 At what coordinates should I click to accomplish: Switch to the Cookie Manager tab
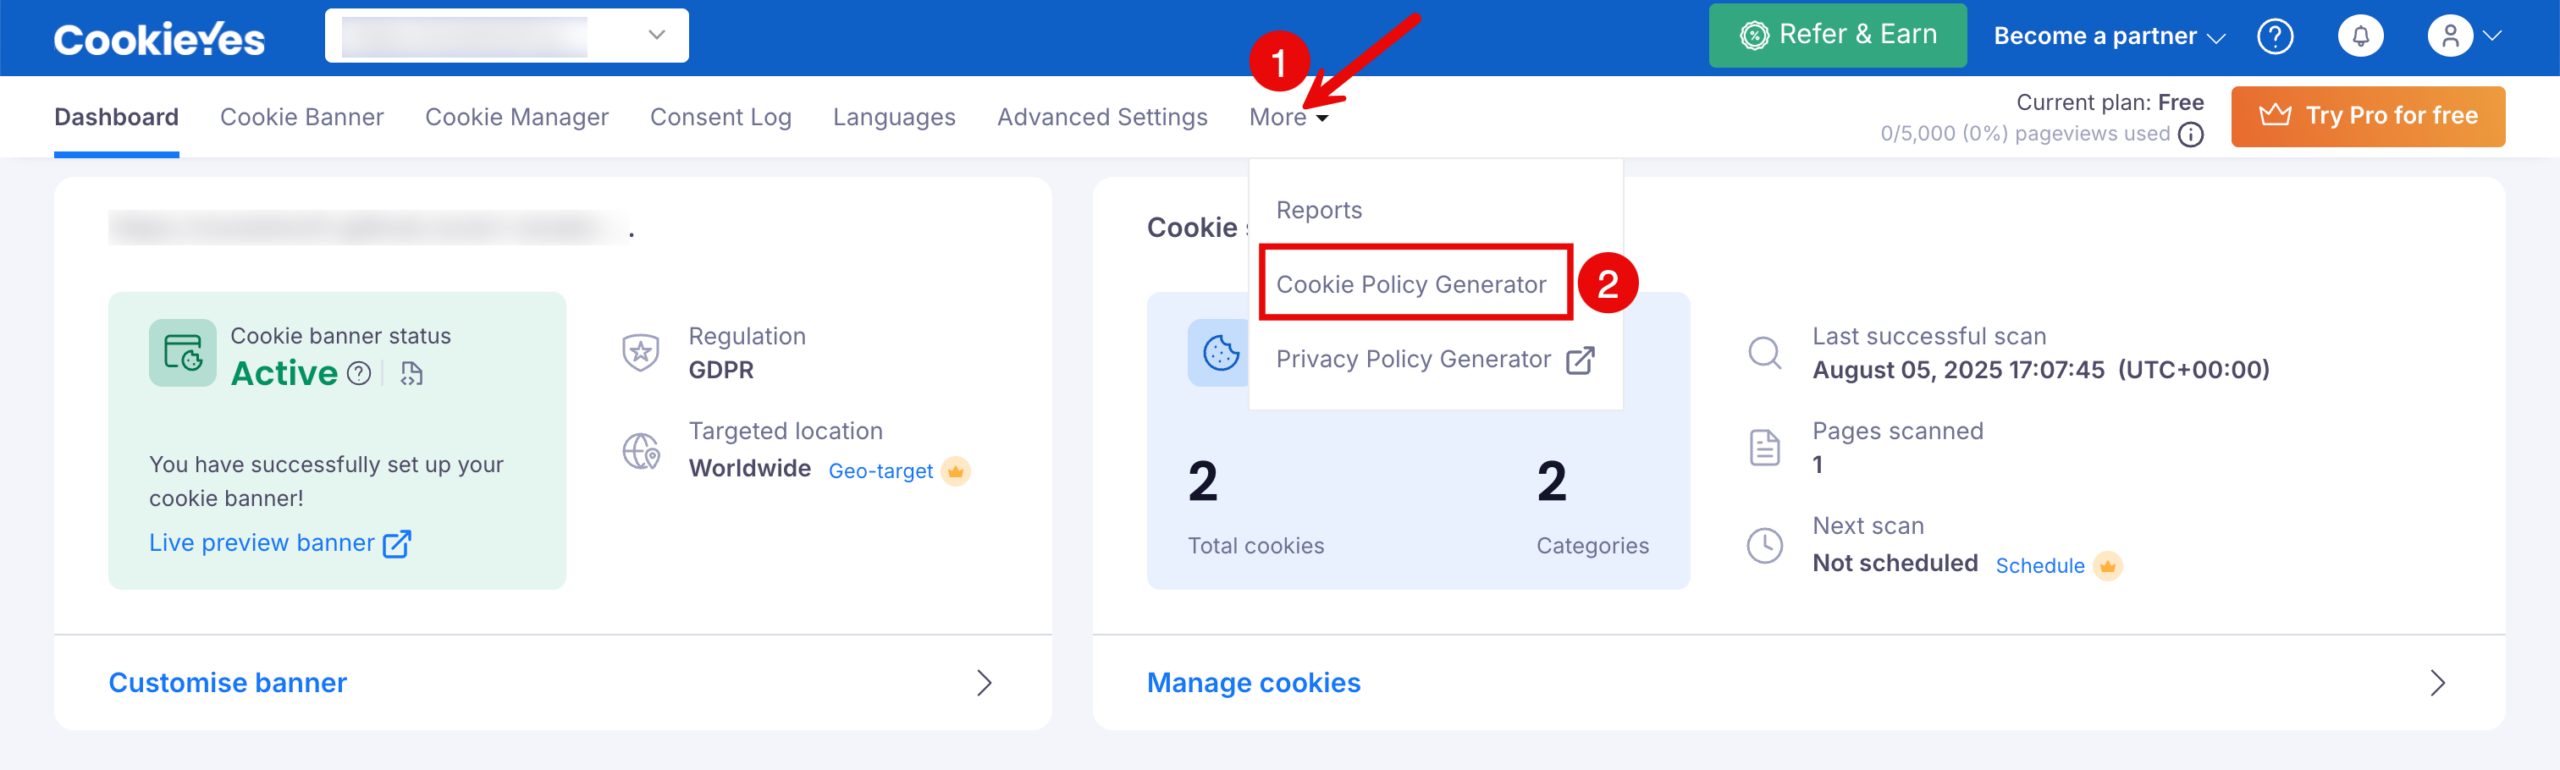(517, 117)
